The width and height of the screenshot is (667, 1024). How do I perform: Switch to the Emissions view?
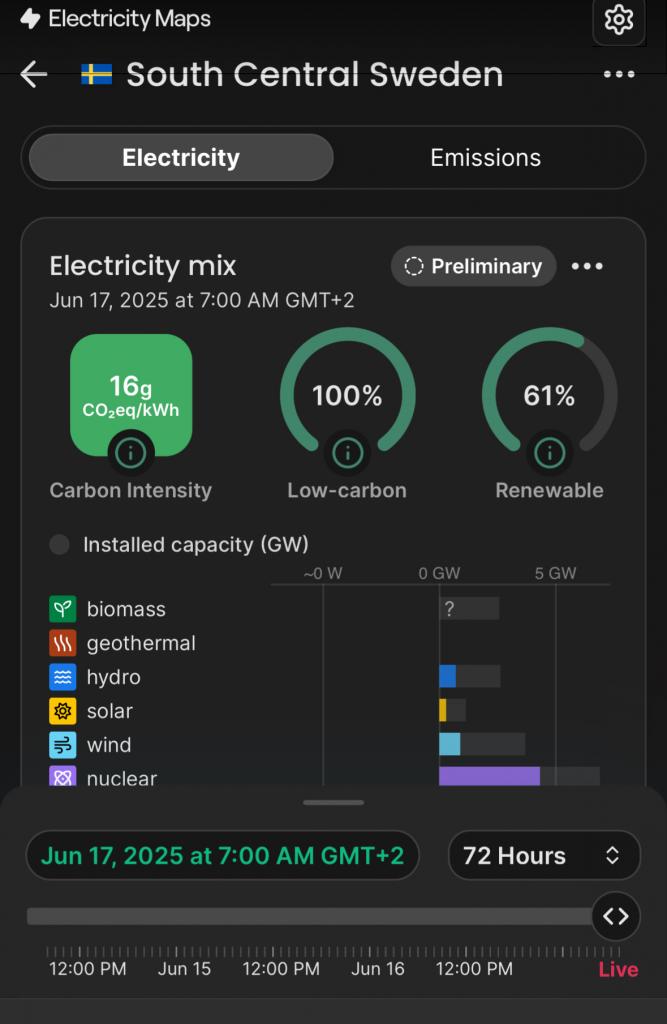click(x=485, y=158)
